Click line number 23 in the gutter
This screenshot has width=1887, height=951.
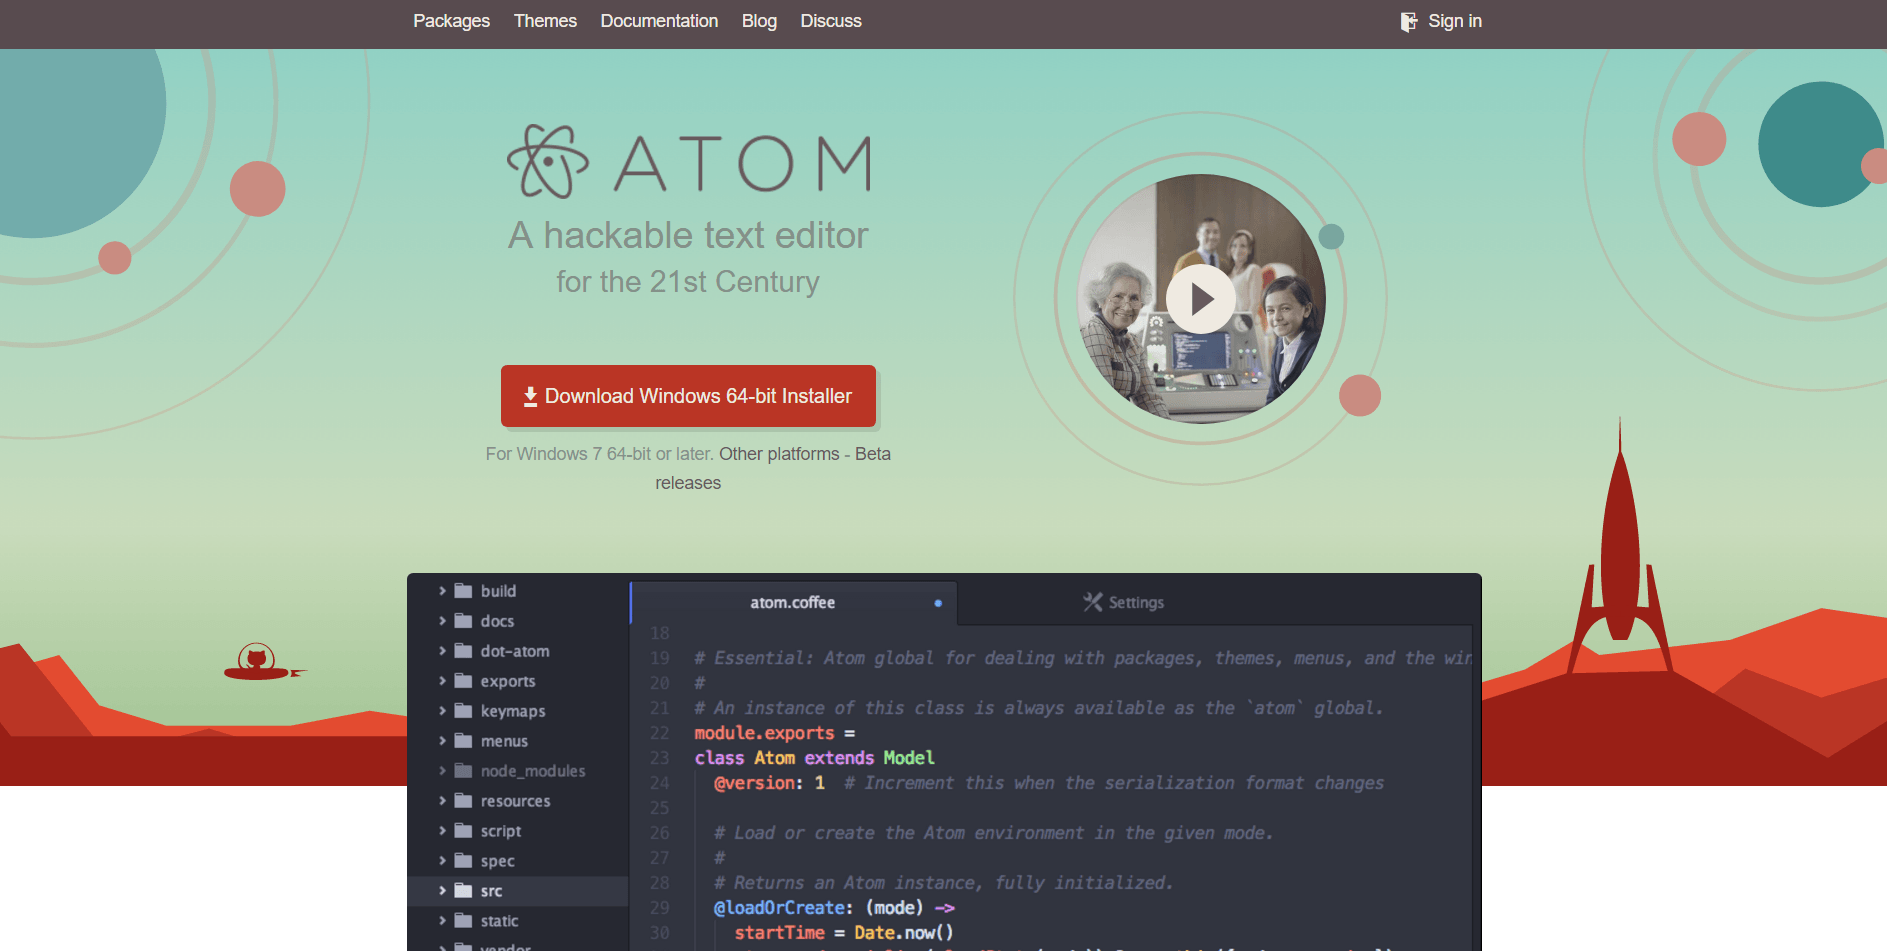pos(659,758)
